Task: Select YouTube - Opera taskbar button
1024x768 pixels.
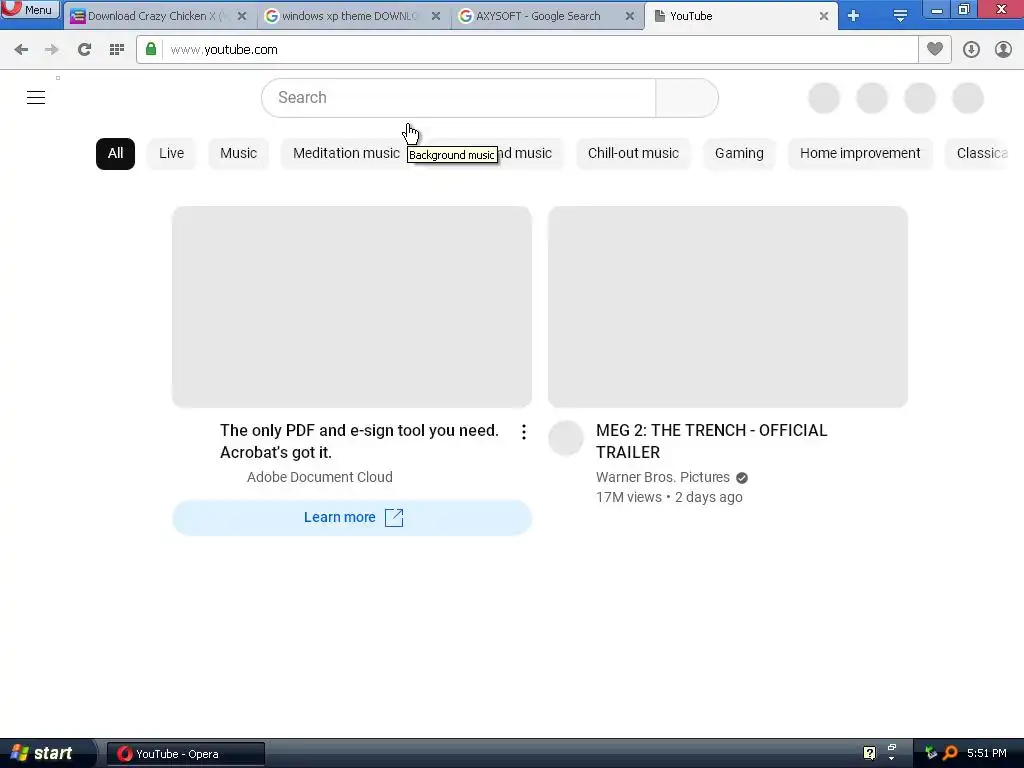Action: (185, 754)
